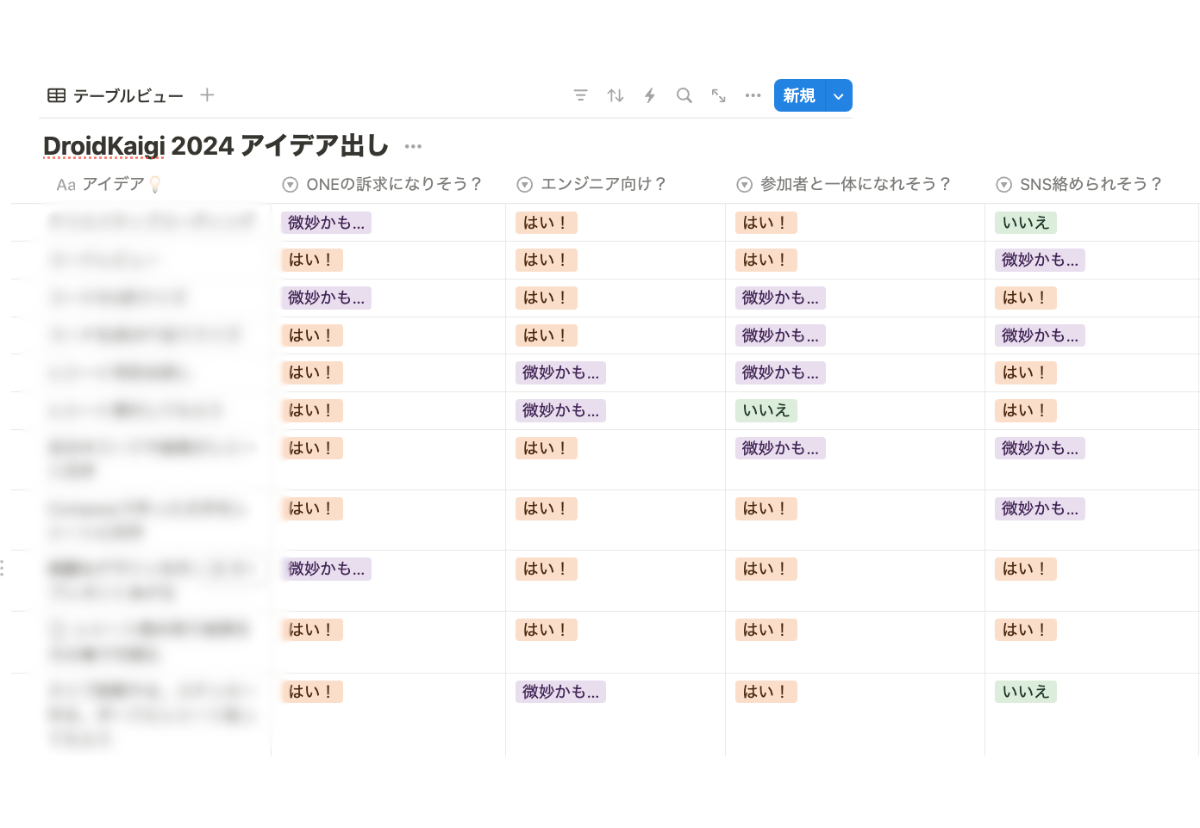Open the SNS絡められそう？ column header

click(1080, 184)
